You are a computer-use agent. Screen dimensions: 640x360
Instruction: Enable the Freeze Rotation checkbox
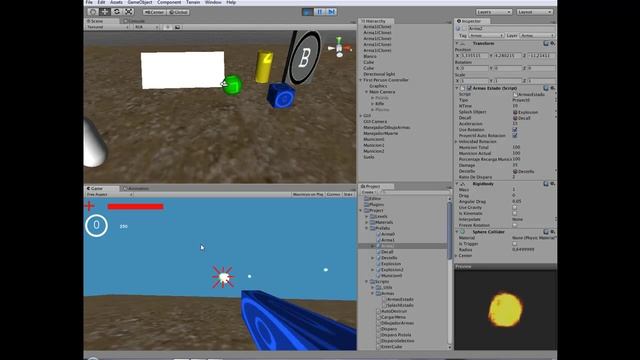coord(515,225)
